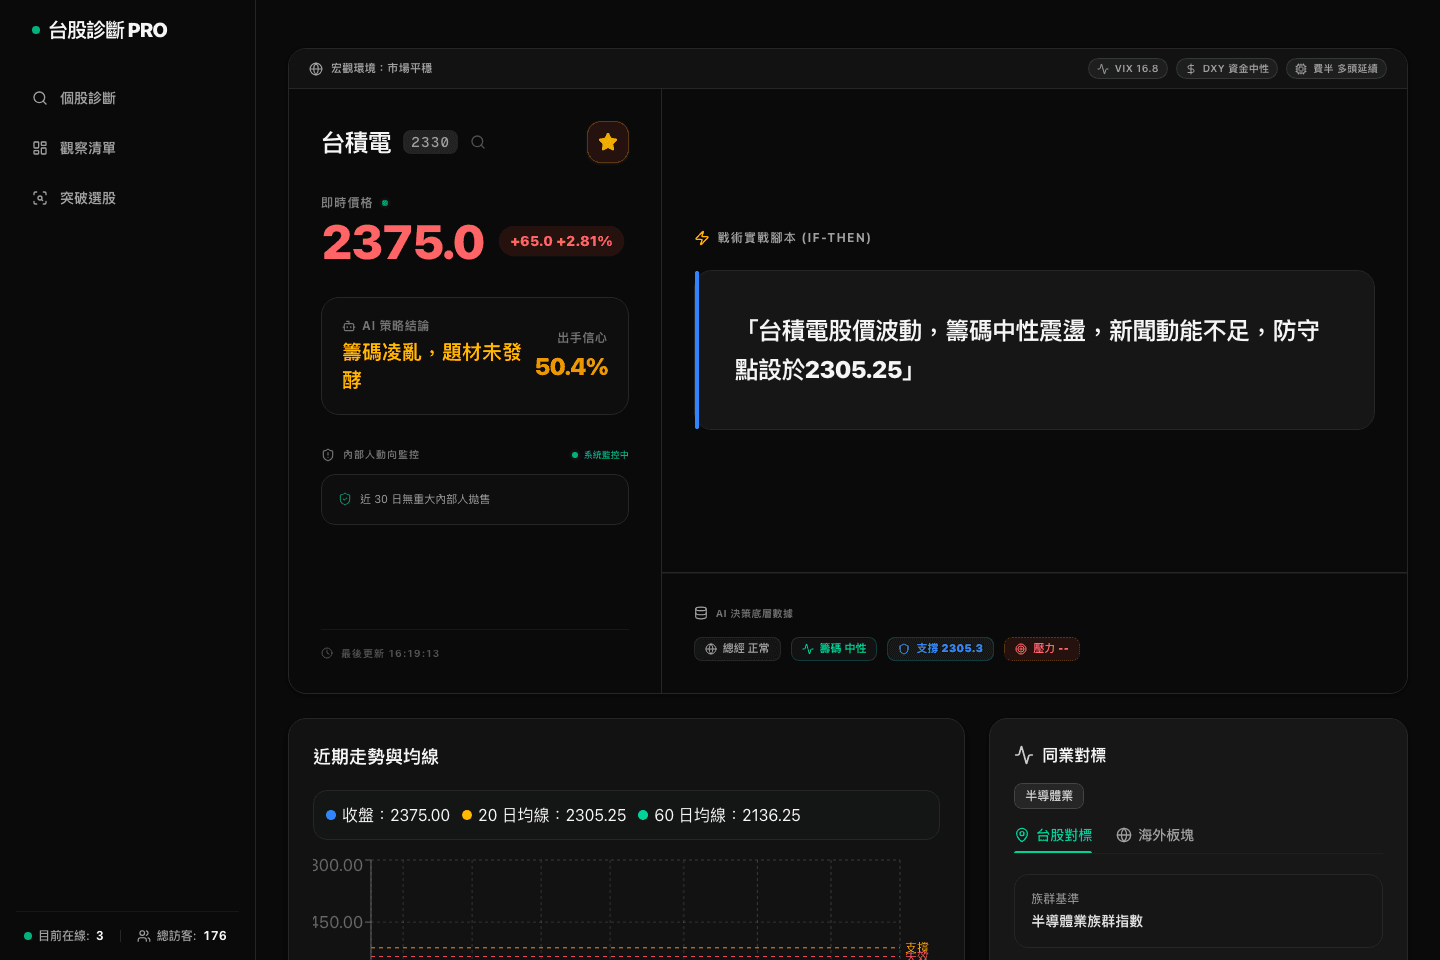Click the dollar icon in the DXY chip
The width and height of the screenshot is (1440, 960).
1191,69
